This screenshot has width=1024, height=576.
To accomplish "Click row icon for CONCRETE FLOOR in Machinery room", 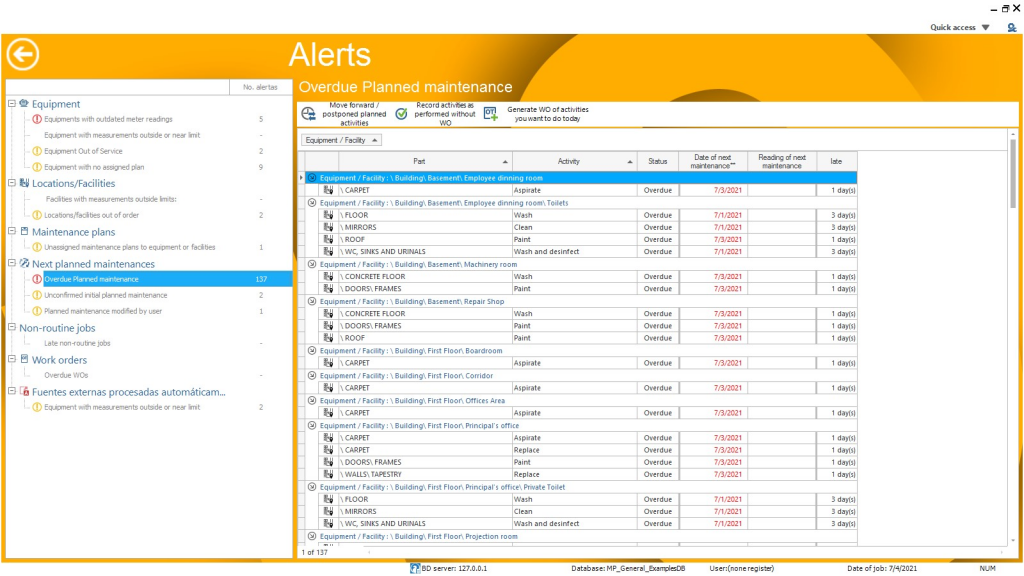I will coord(328,276).
